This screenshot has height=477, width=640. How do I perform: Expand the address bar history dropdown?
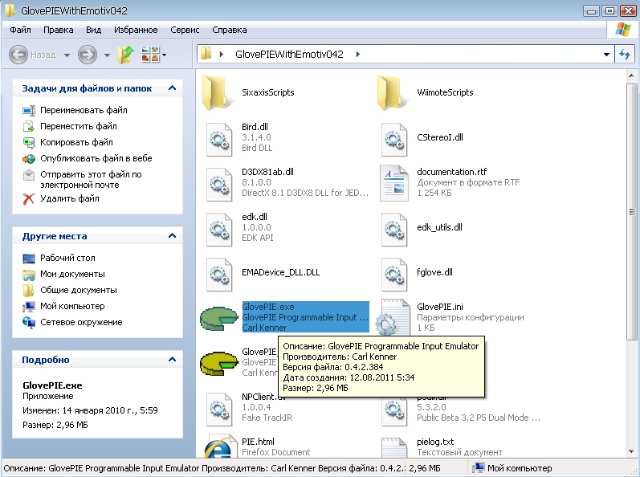[607, 54]
